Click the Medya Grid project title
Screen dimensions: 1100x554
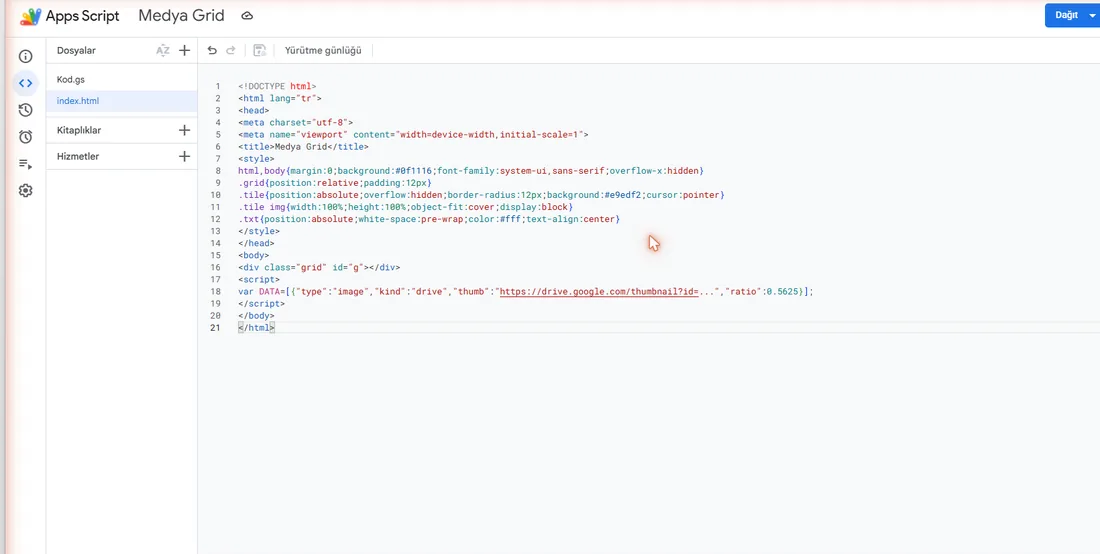point(182,16)
